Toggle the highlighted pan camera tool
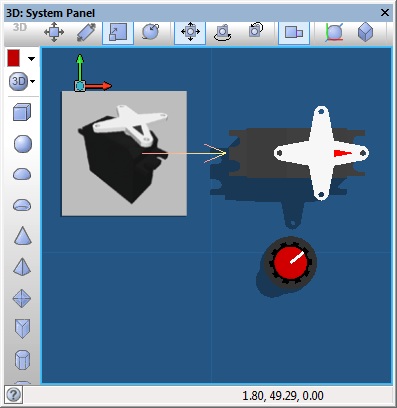This screenshot has width=397, height=408. coord(190,33)
